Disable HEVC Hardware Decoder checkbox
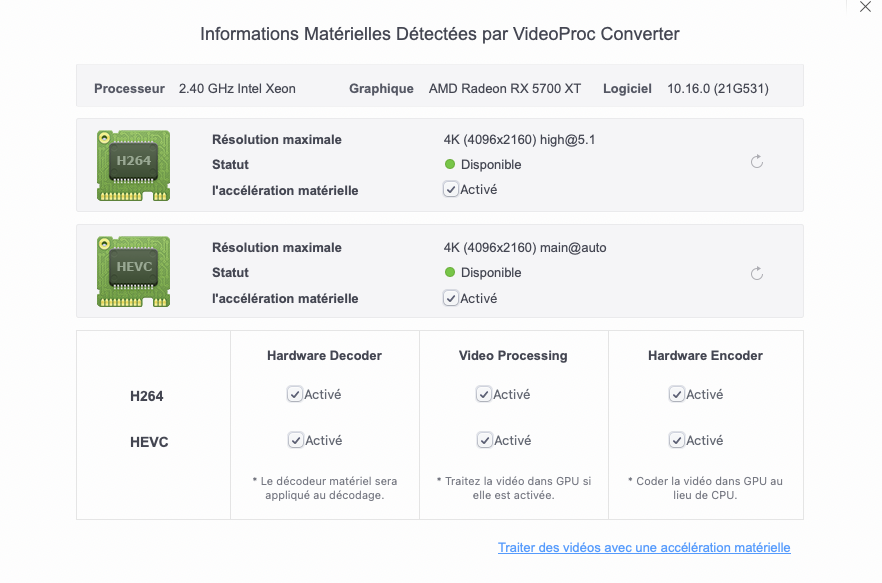The image size is (882, 583). 295,440
